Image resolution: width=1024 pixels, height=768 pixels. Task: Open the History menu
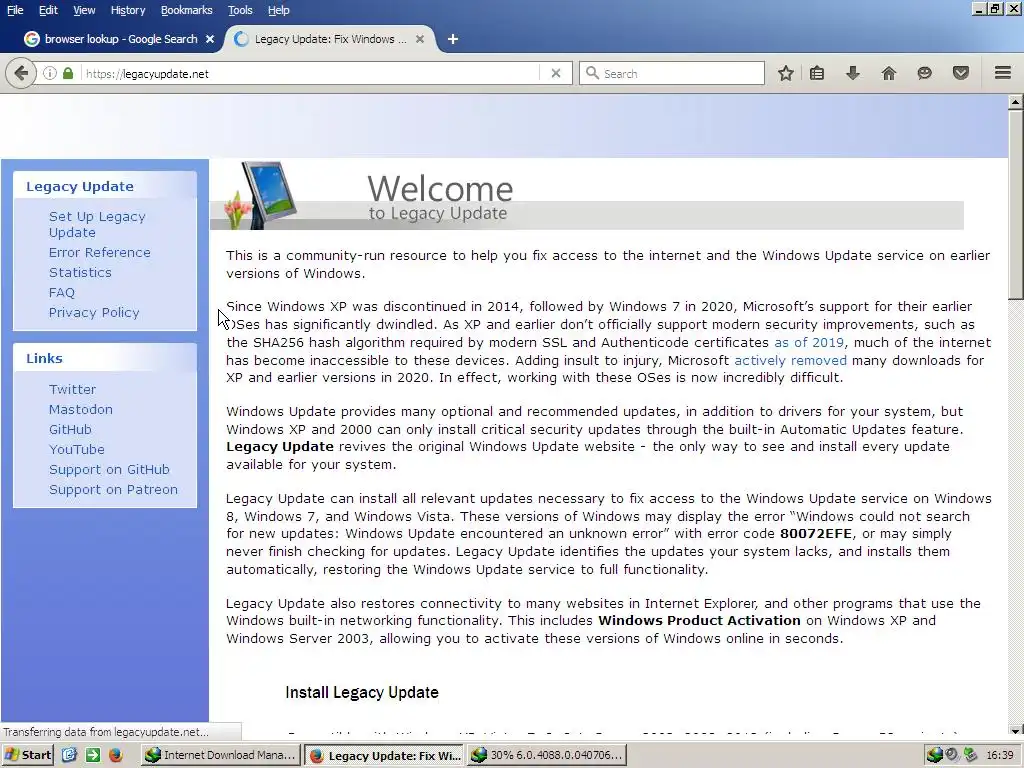click(x=127, y=10)
